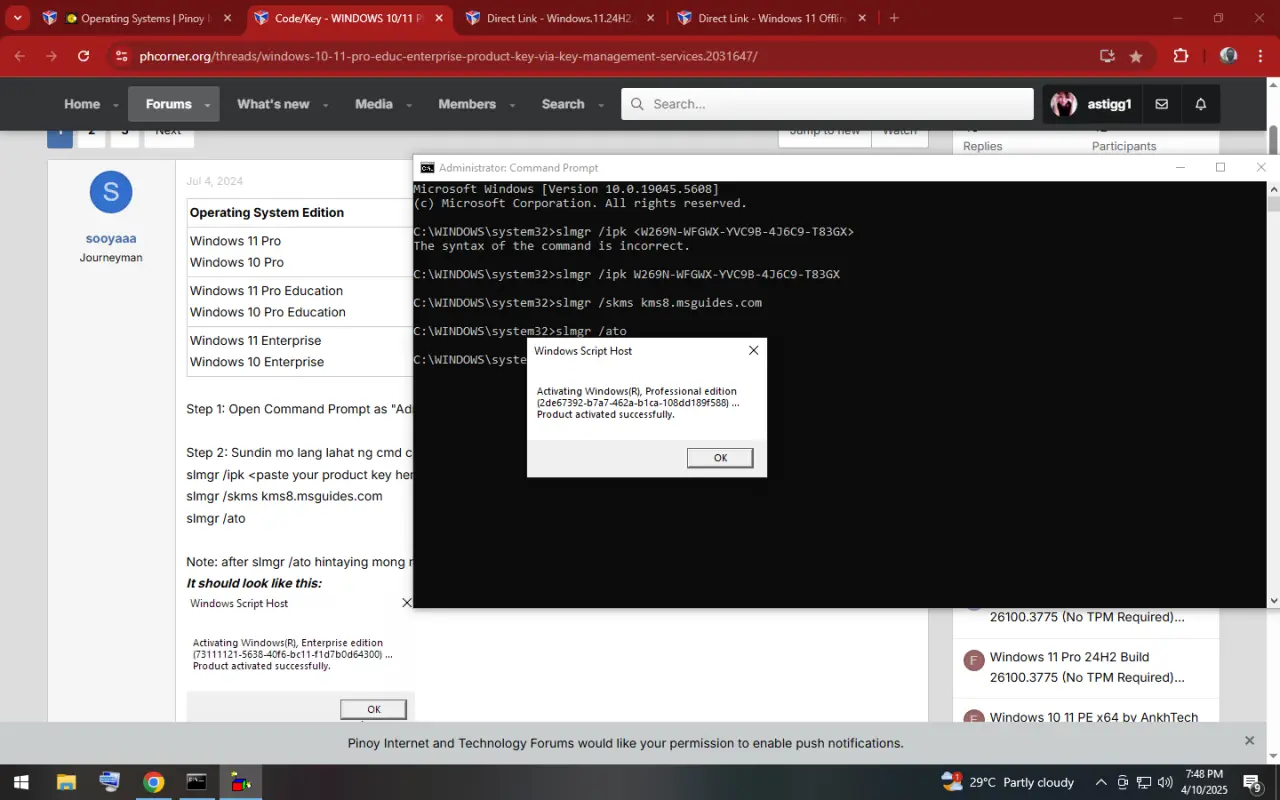Expand the Home menu dropdown arrow
Screen dimensions: 1280x800
pyautogui.click(x=116, y=105)
